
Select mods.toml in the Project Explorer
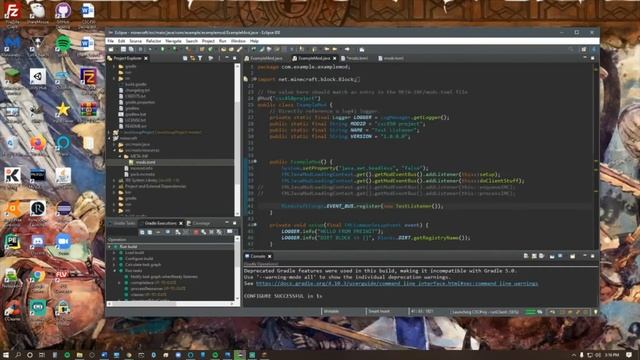[145, 162]
